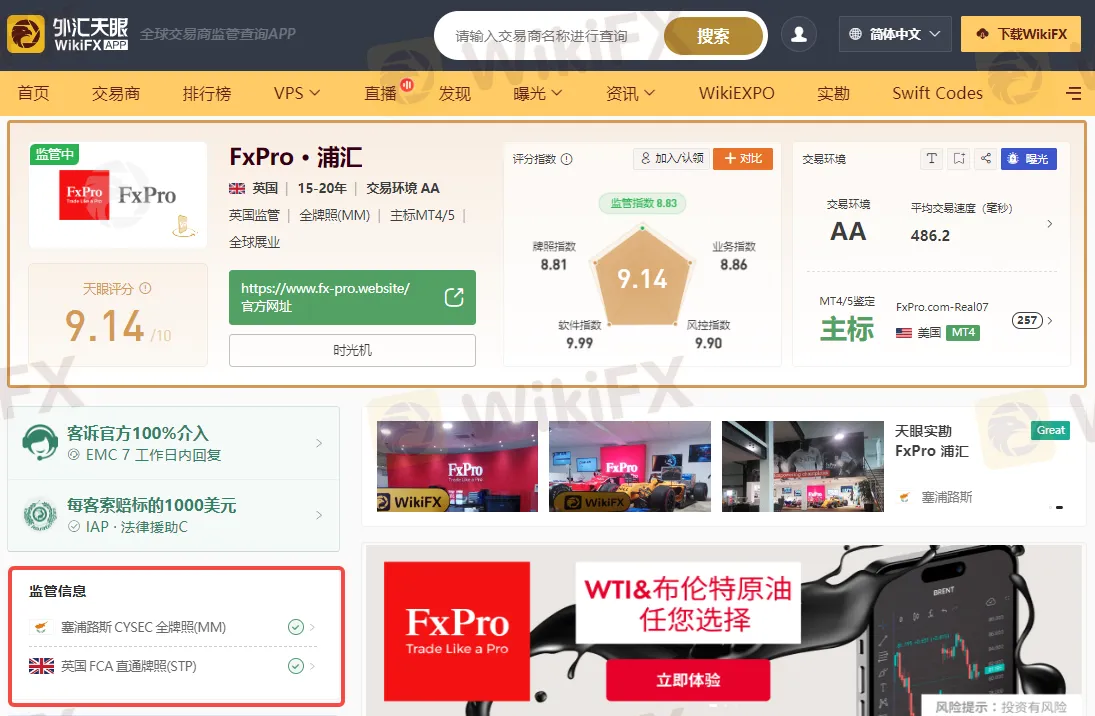Click the 搜索 search button

[713, 36]
